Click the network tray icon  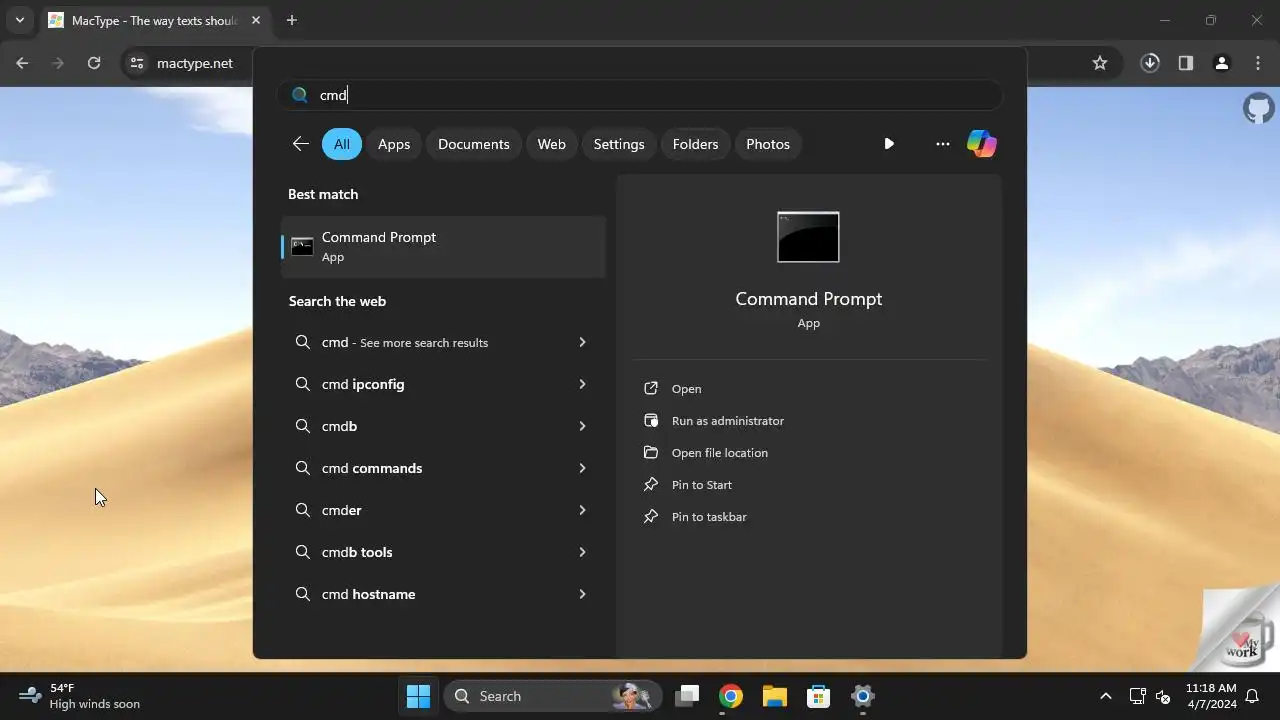1137,696
